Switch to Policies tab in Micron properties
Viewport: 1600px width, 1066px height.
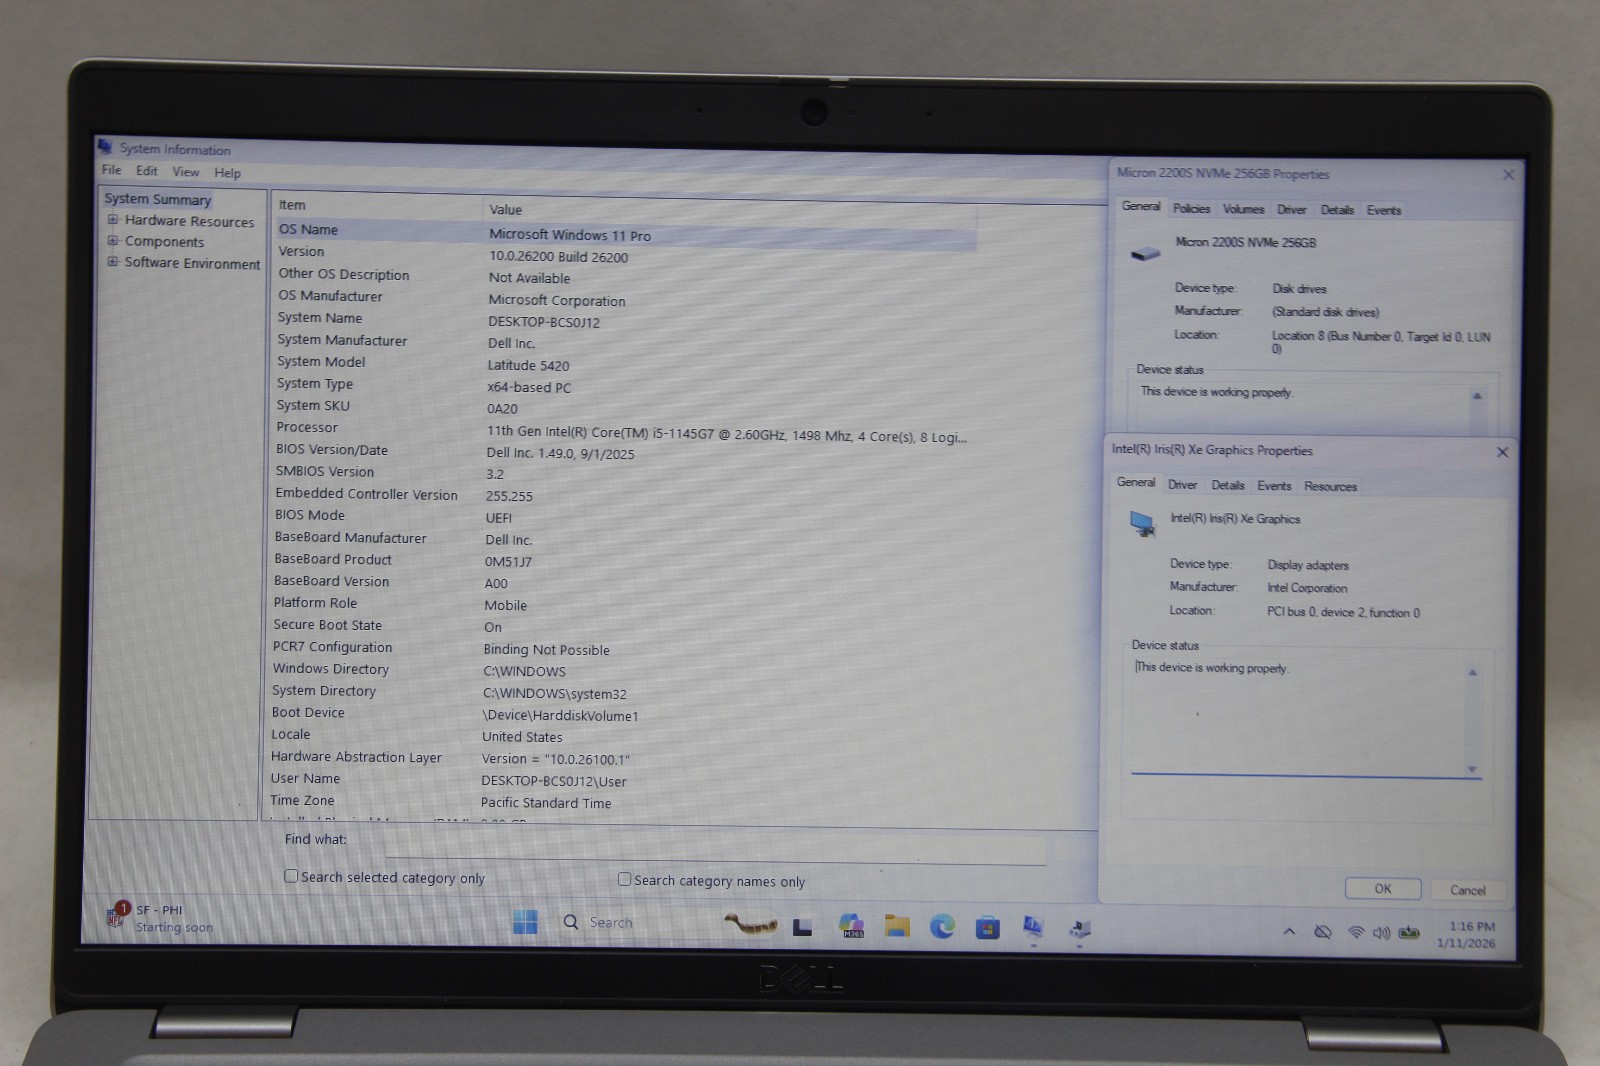(x=1191, y=209)
